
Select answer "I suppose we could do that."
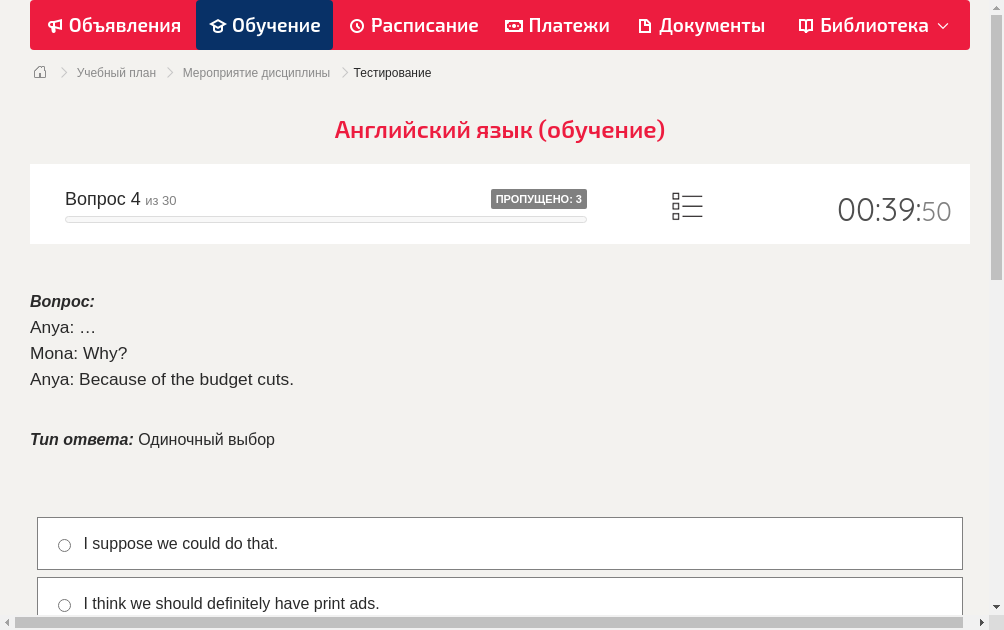pyautogui.click(x=65, y=545)
